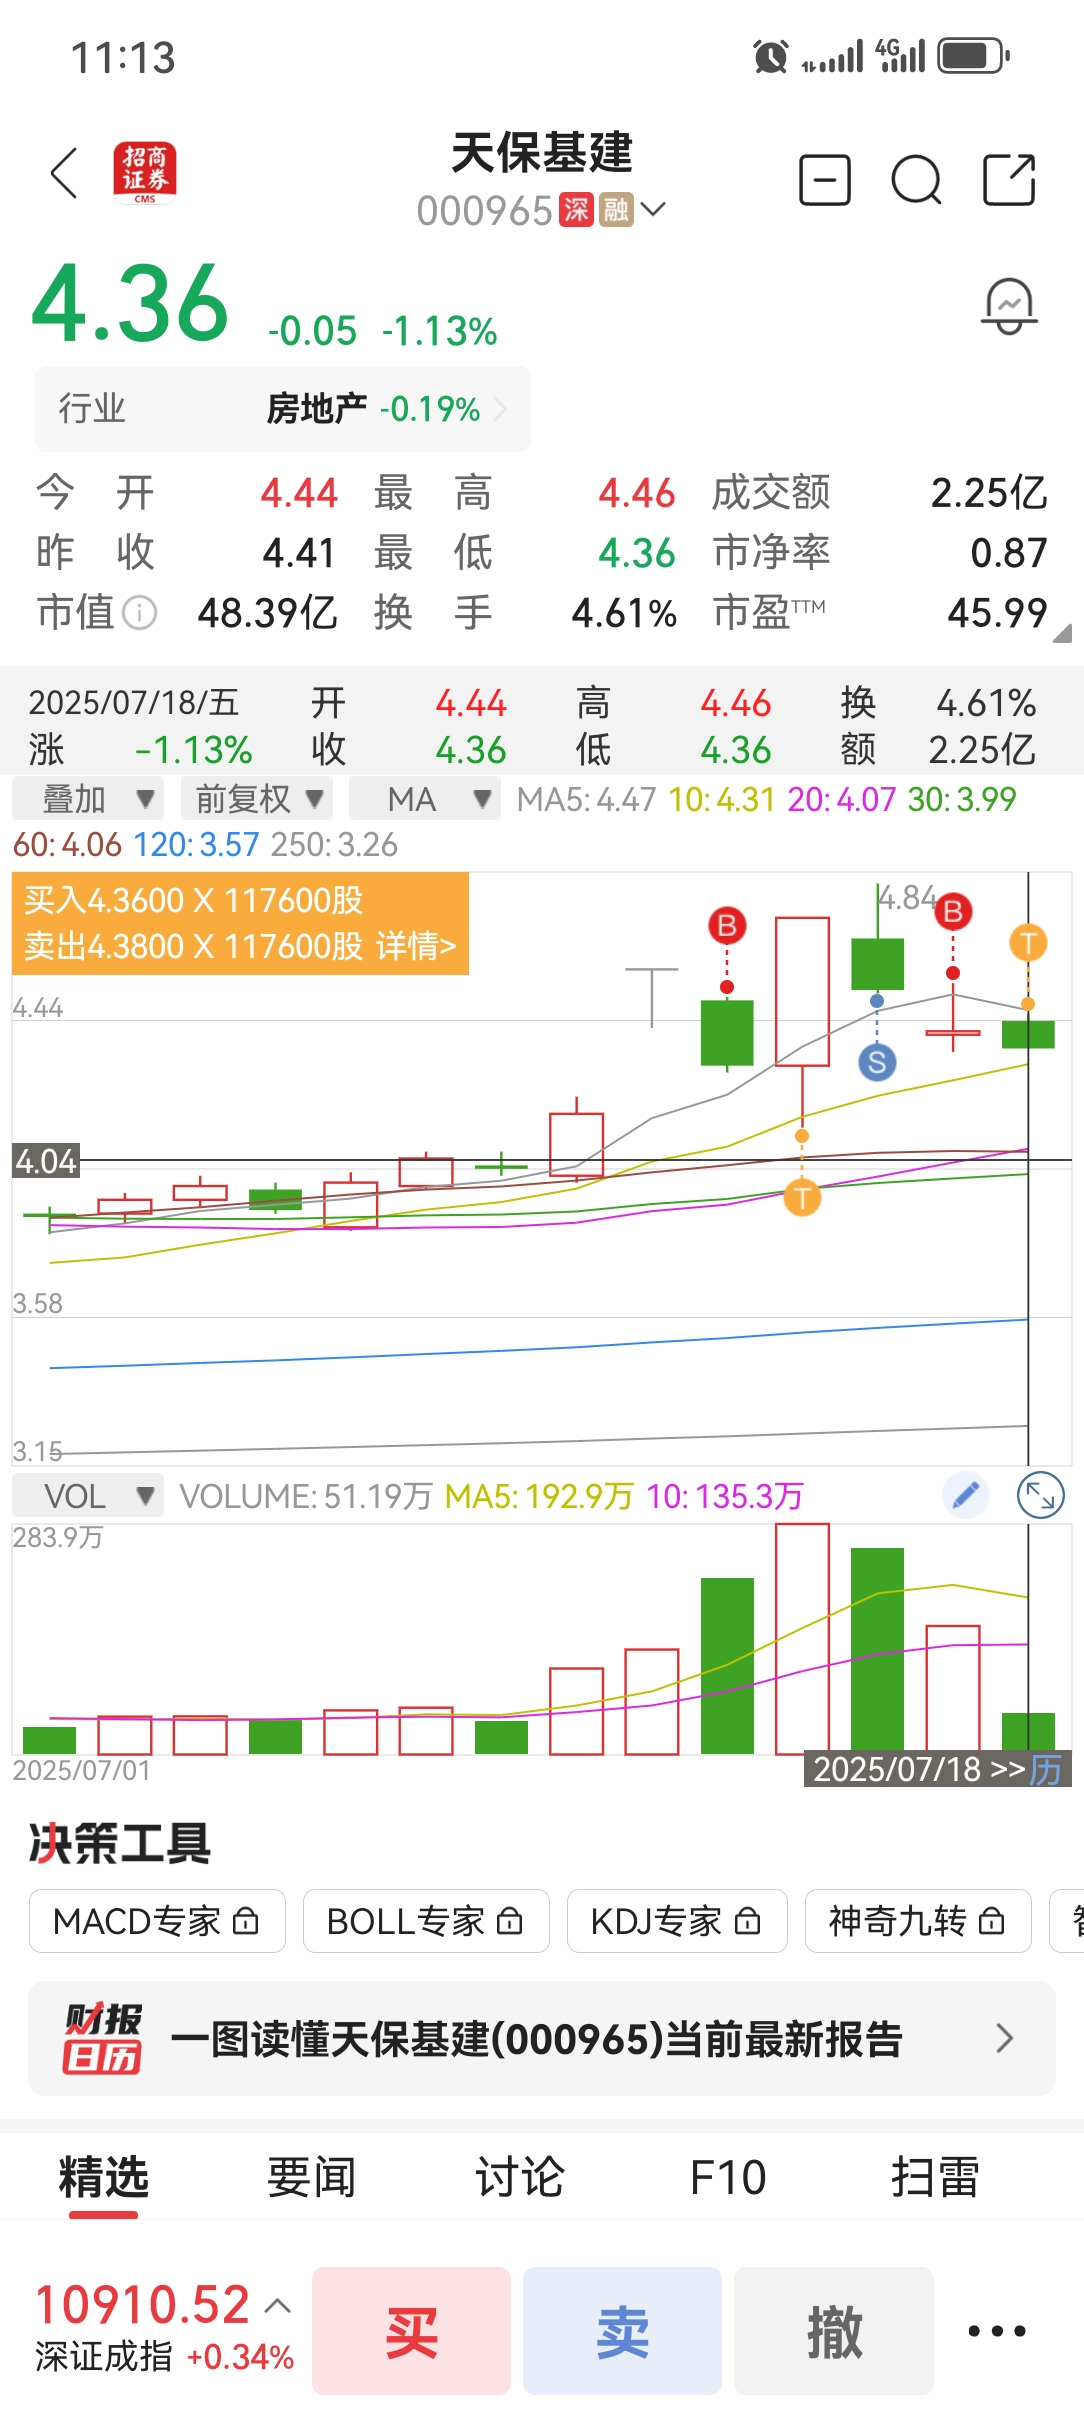Image resolution: width=1084 pixels, height=2412 pixels.
Task: Open the 叠加 overlay dropdown
Action: [88, 799]
